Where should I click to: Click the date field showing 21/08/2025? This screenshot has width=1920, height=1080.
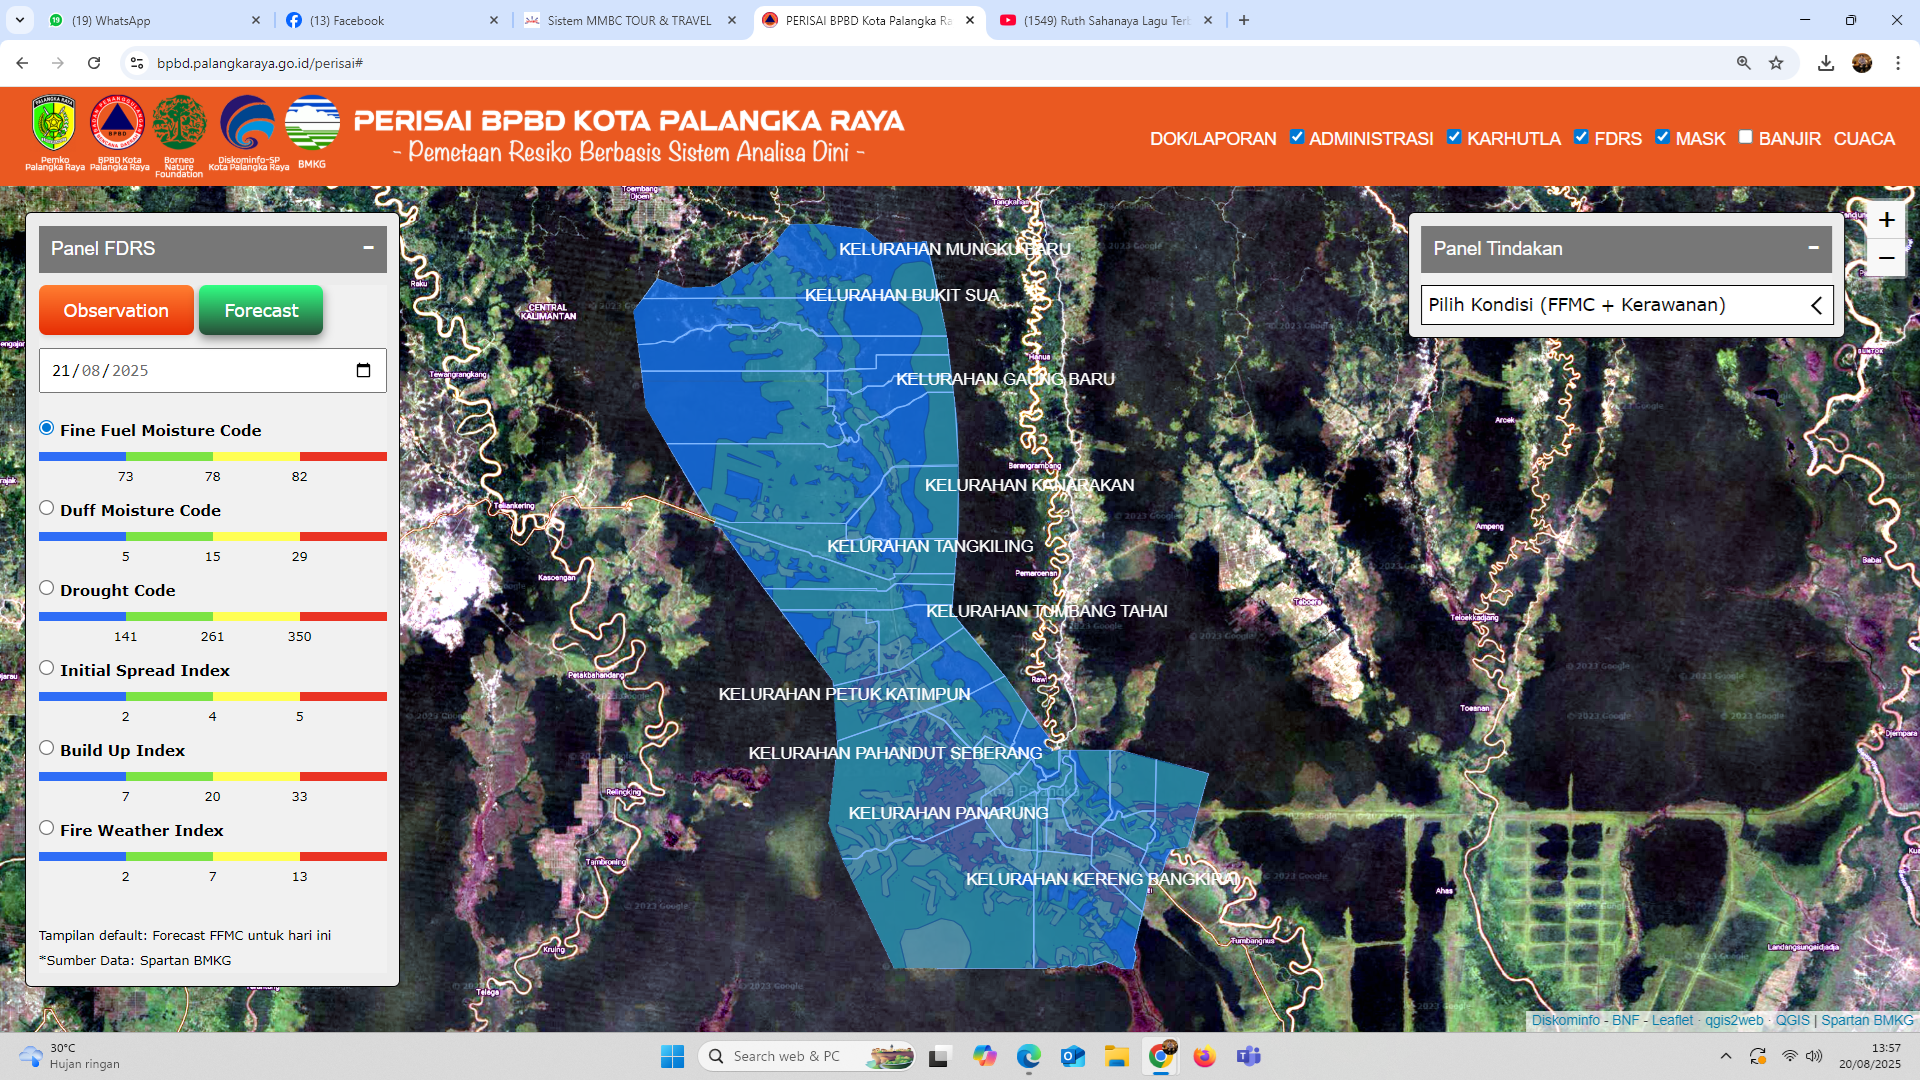click(212, 370)
